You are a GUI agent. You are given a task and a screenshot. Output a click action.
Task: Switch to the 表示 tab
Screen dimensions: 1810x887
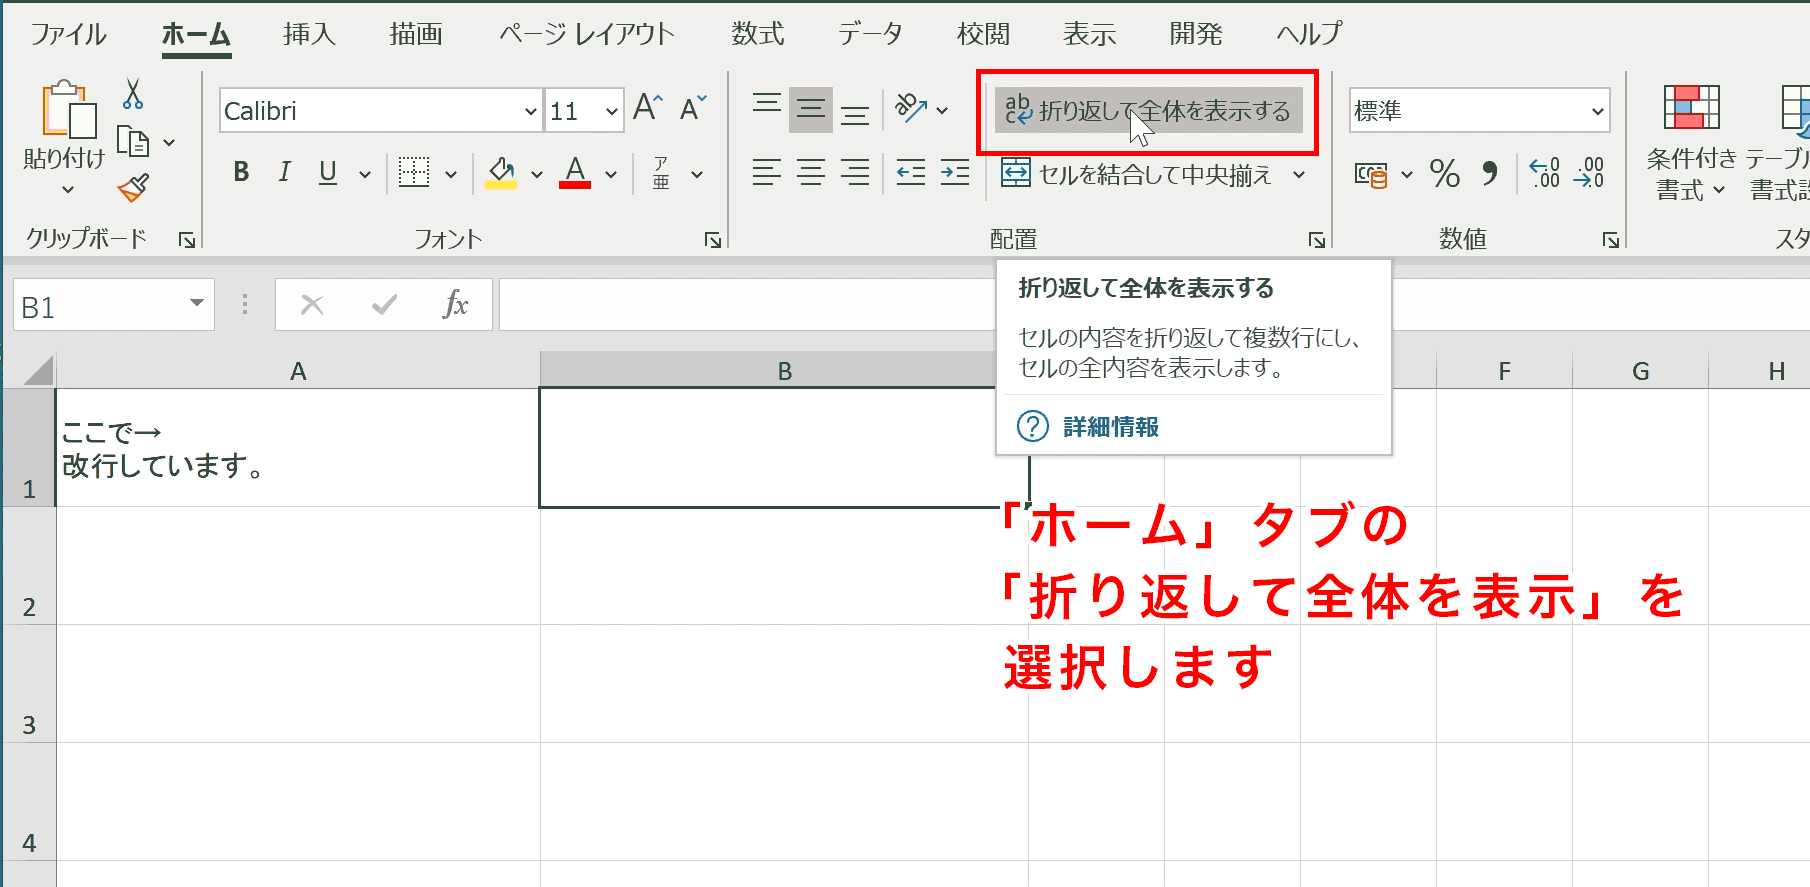click(1089, 34)
